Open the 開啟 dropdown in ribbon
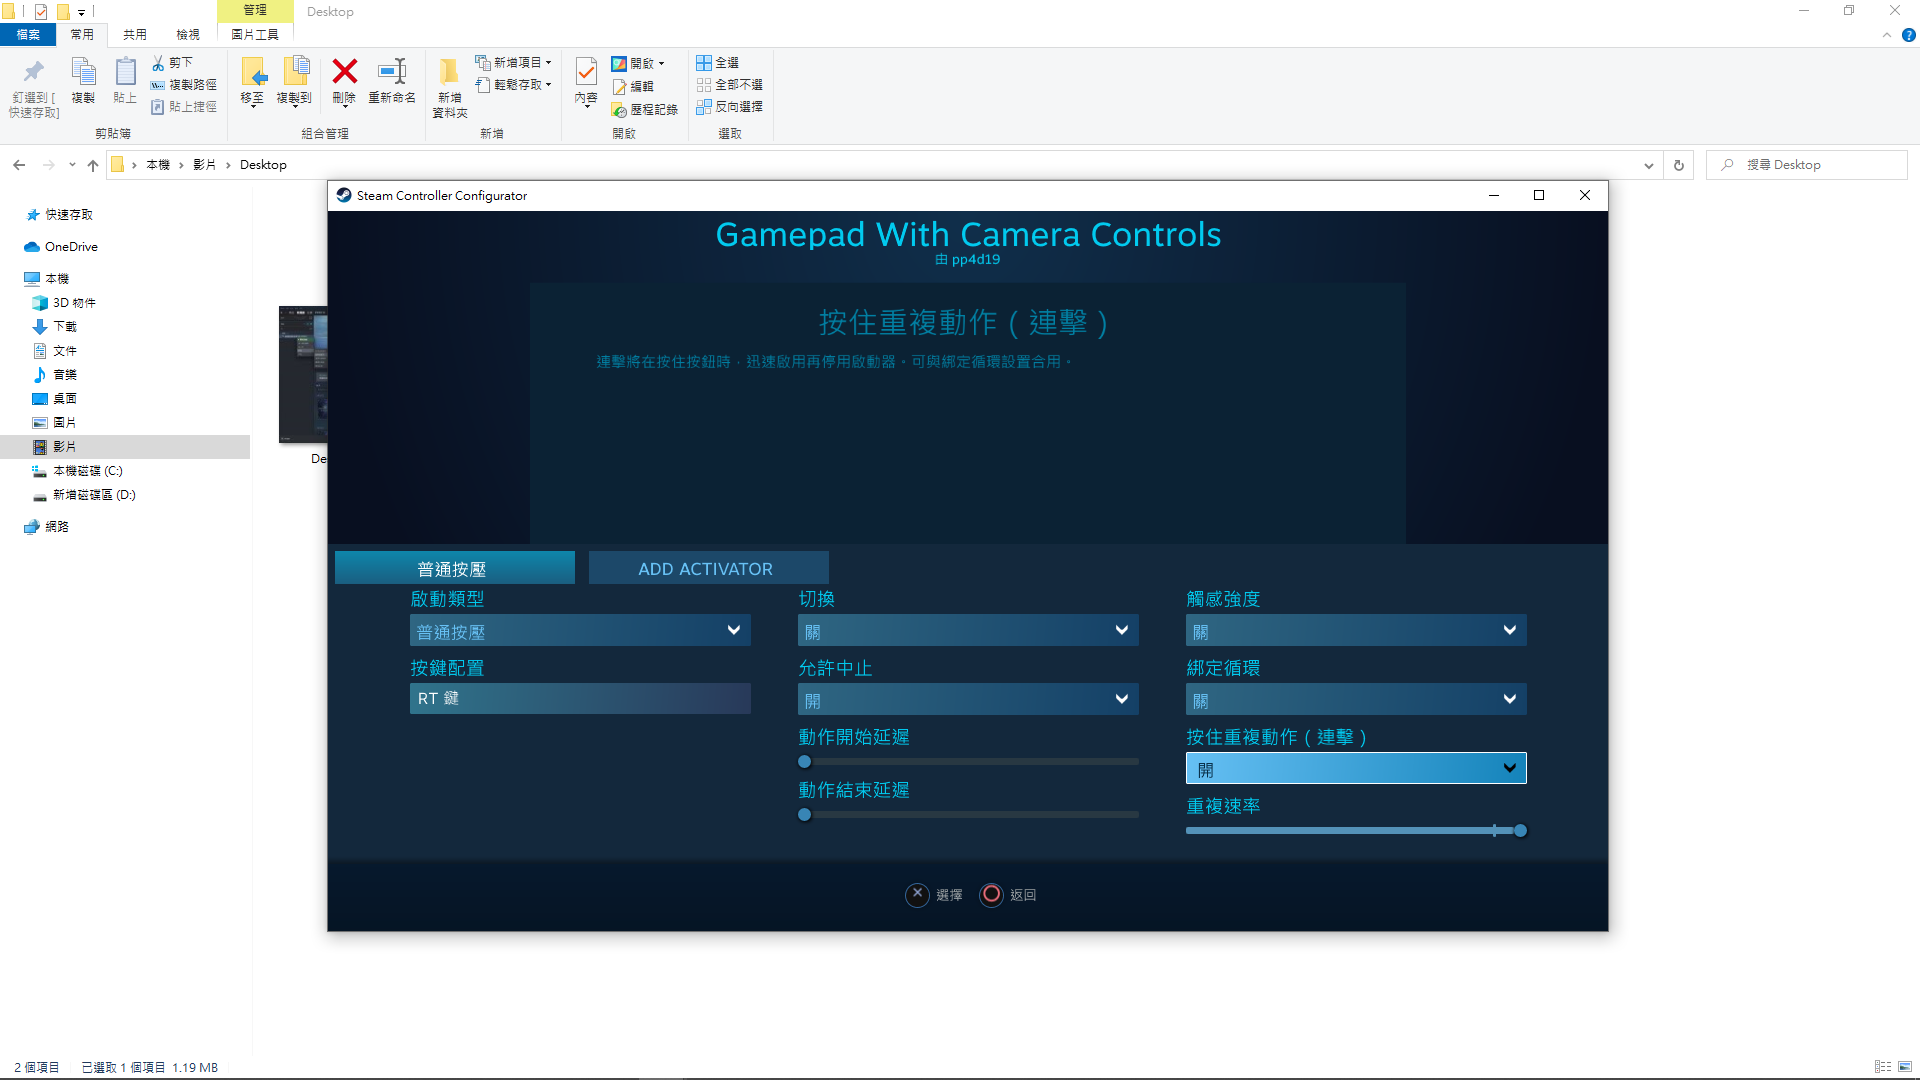The width and height of the screenshot is (1920, 1080). coord(638,63)
